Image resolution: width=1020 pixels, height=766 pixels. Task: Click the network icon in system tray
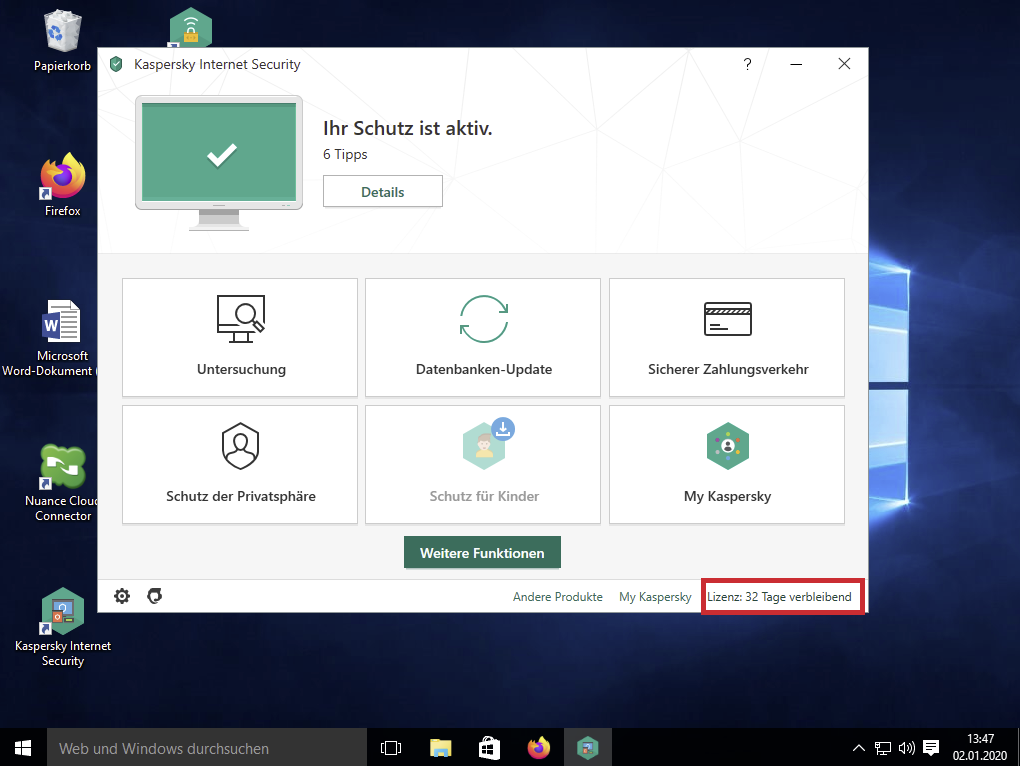(883, 748)
